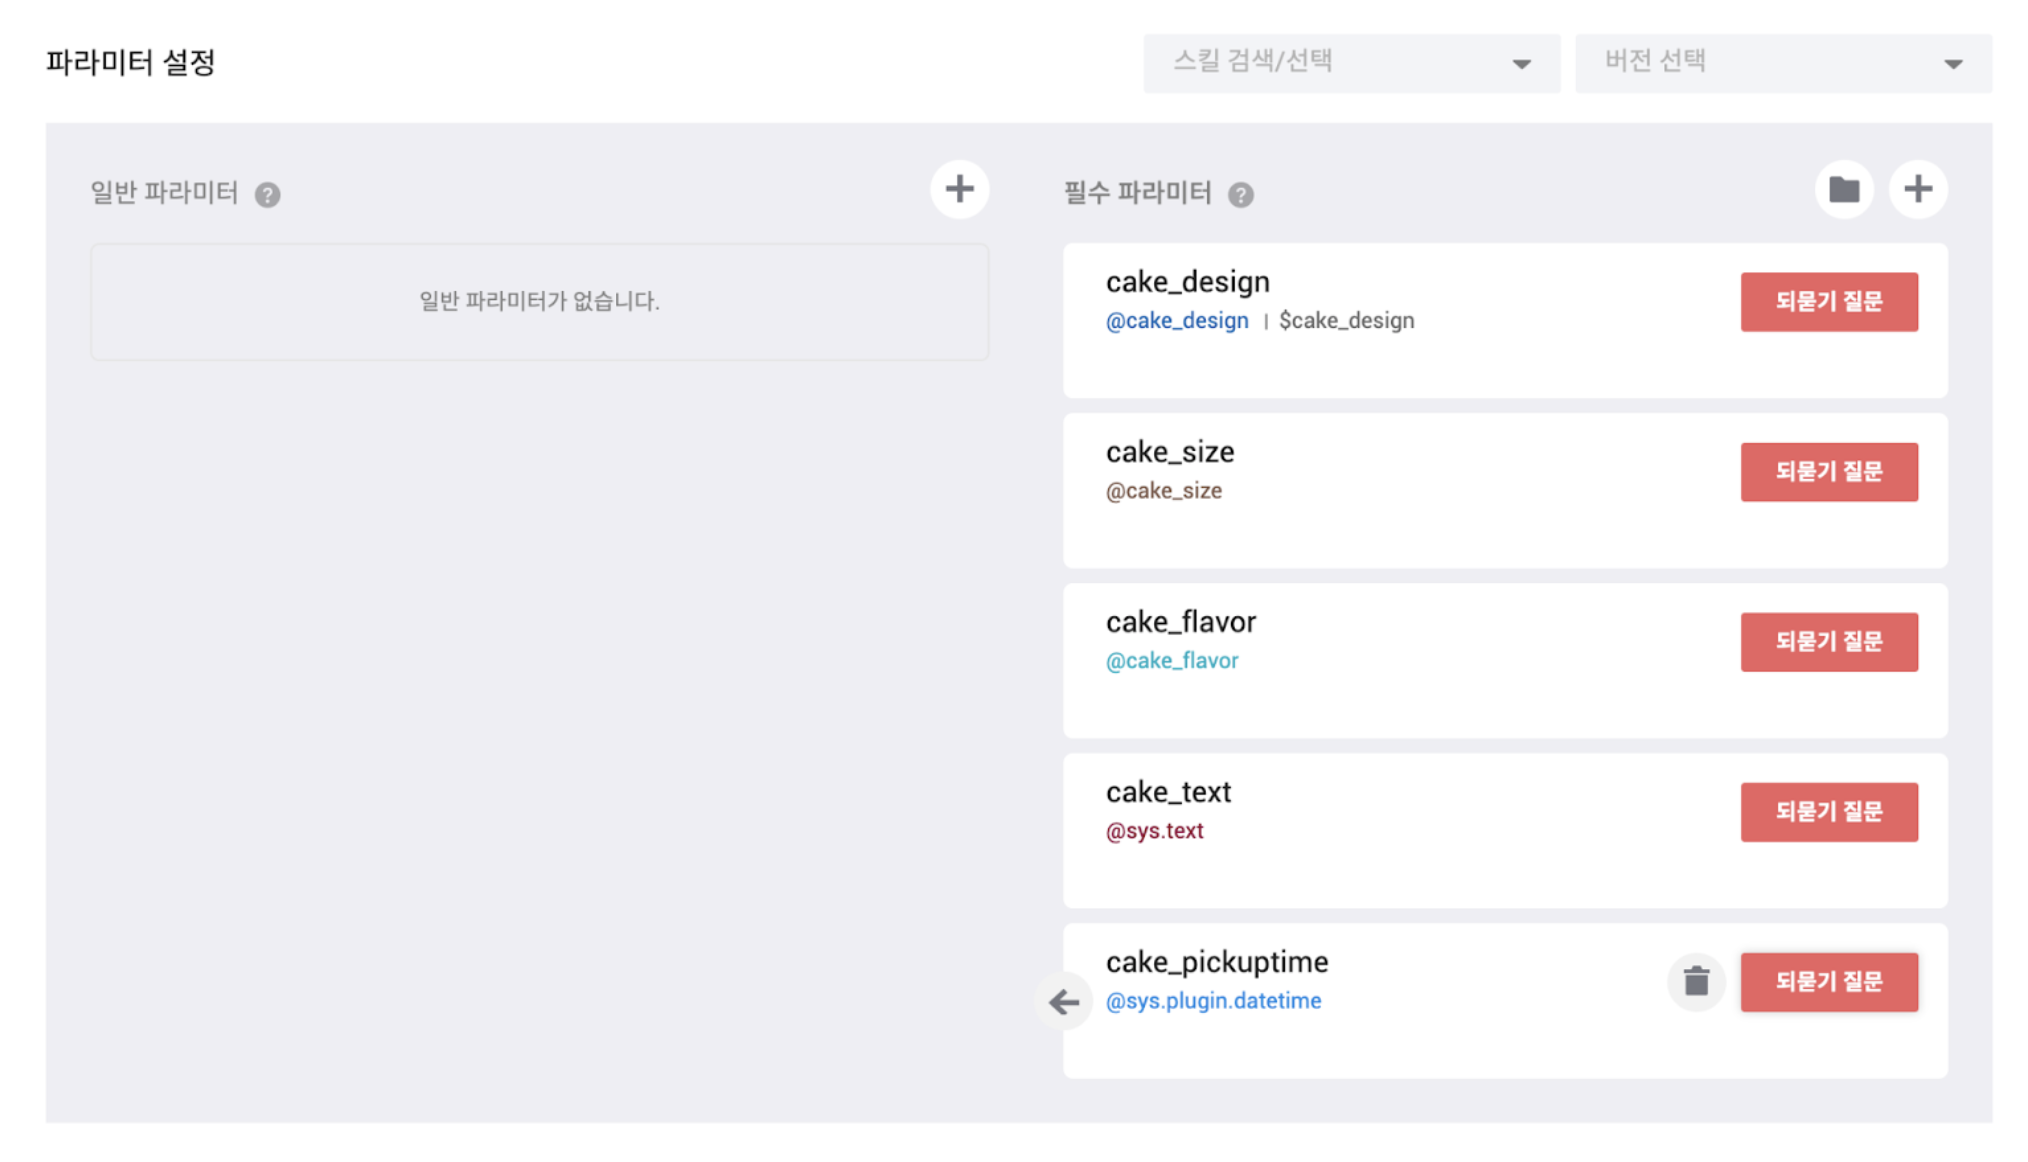This screenshot has height=1162, width=2028.
Task: Click left arrow beside cake_pickuptime
Action: click(1064, 1001)
